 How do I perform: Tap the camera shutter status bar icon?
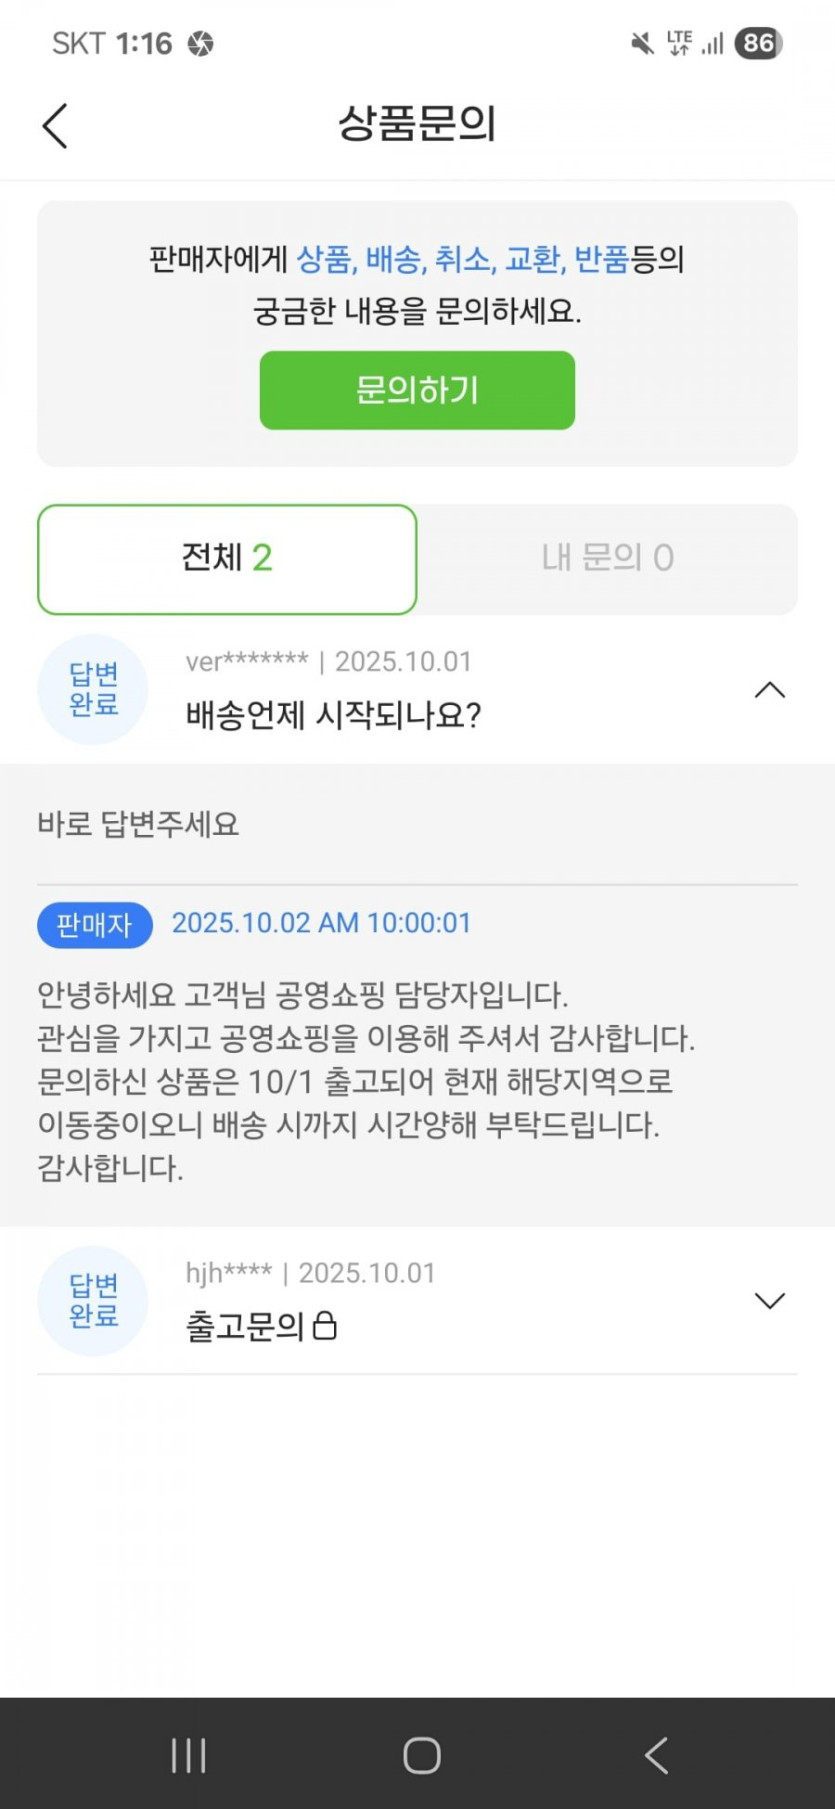[x=201, y=44]
